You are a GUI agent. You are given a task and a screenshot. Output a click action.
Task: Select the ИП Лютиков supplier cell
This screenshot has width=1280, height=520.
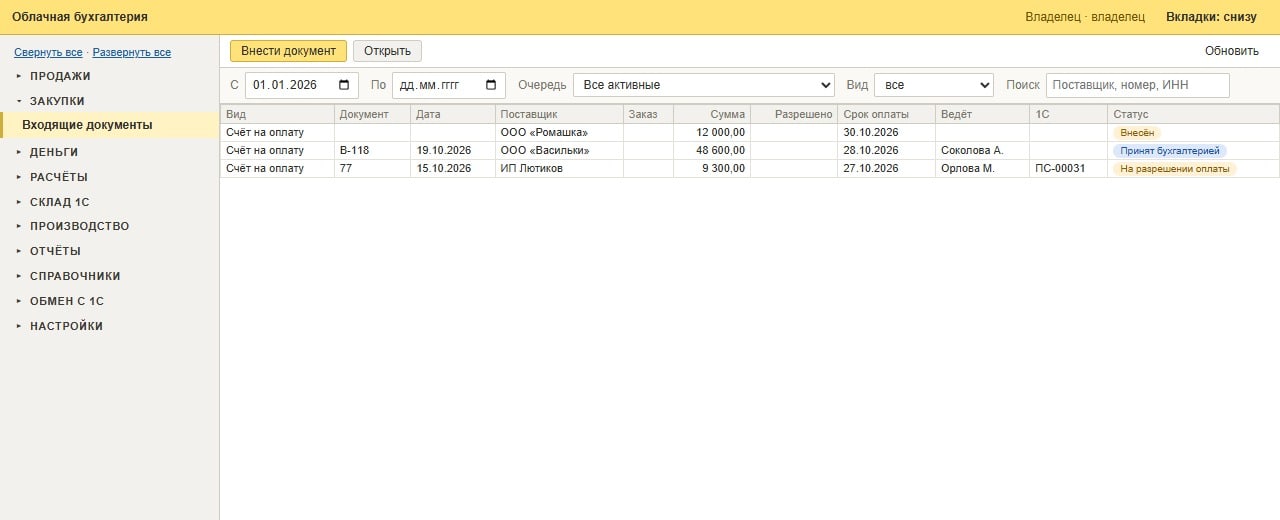559,168
